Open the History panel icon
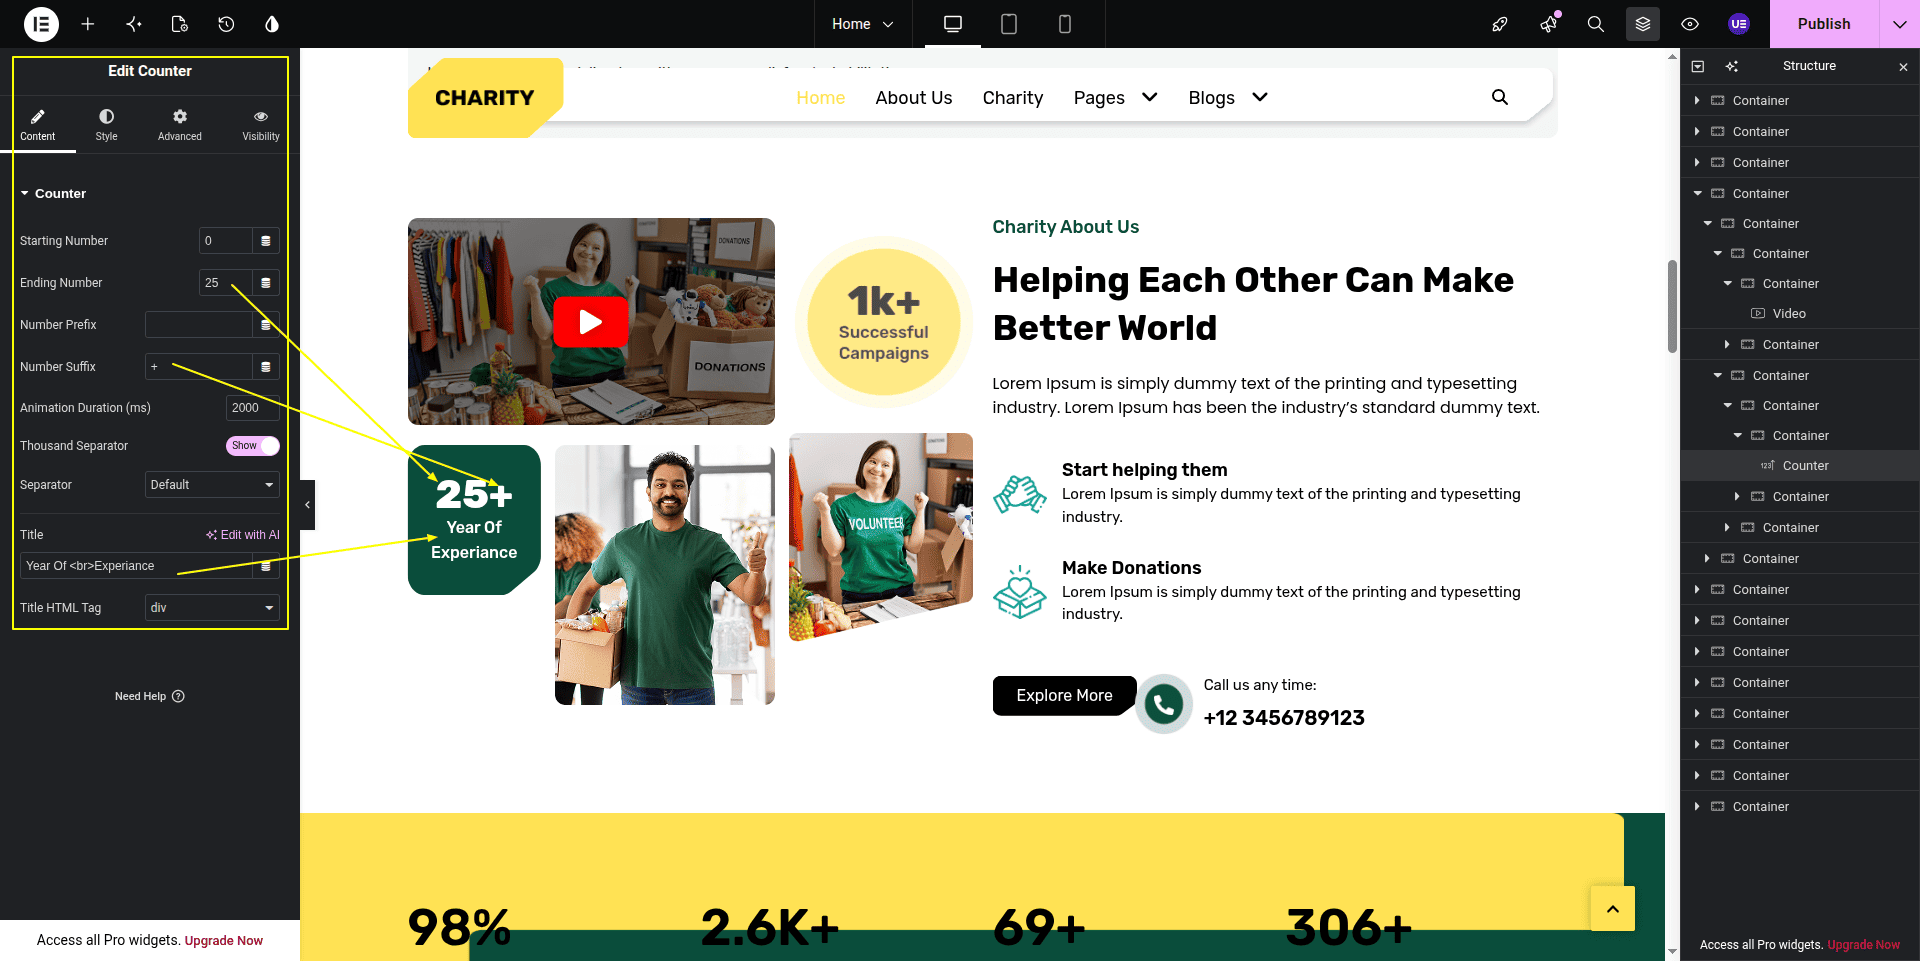This screenshot has width=1920, height=961. click(226, 24)
